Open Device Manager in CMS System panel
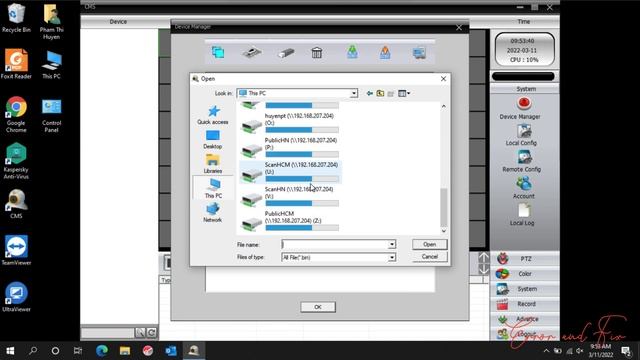The image size is (640, 360). click(x=520, y=108)
